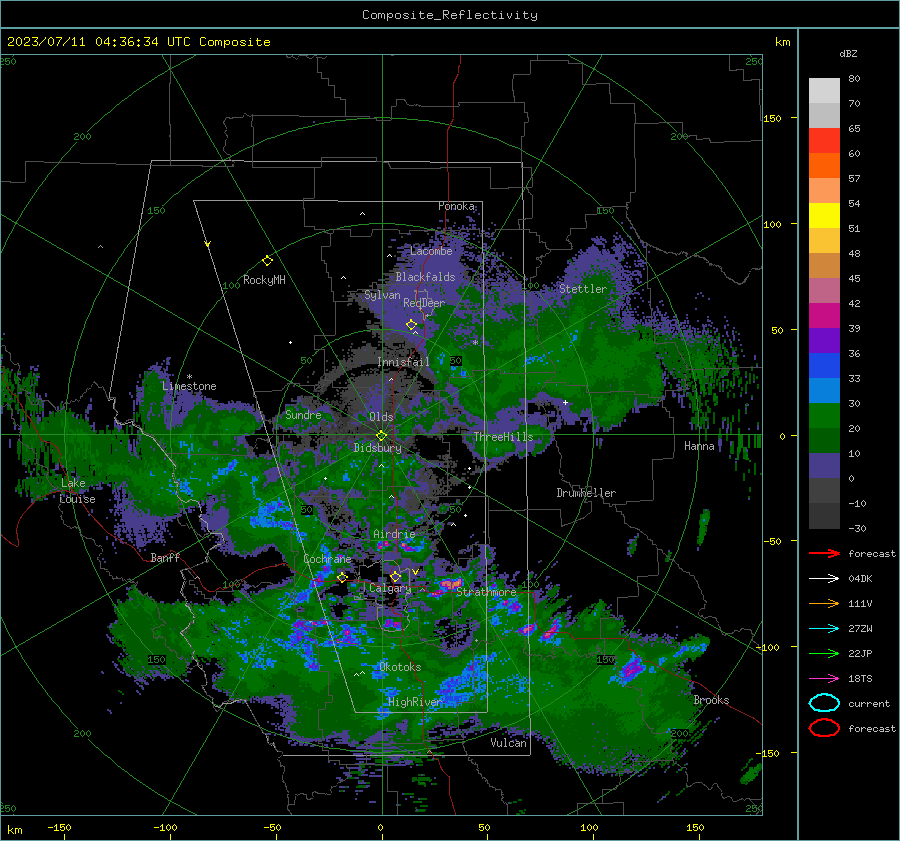Click the Strathmore city label

[x=486, y=592]
